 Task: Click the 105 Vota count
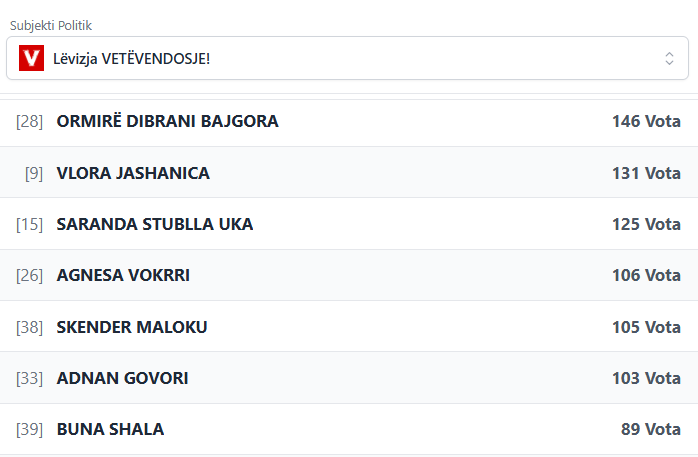pos(646,327)
